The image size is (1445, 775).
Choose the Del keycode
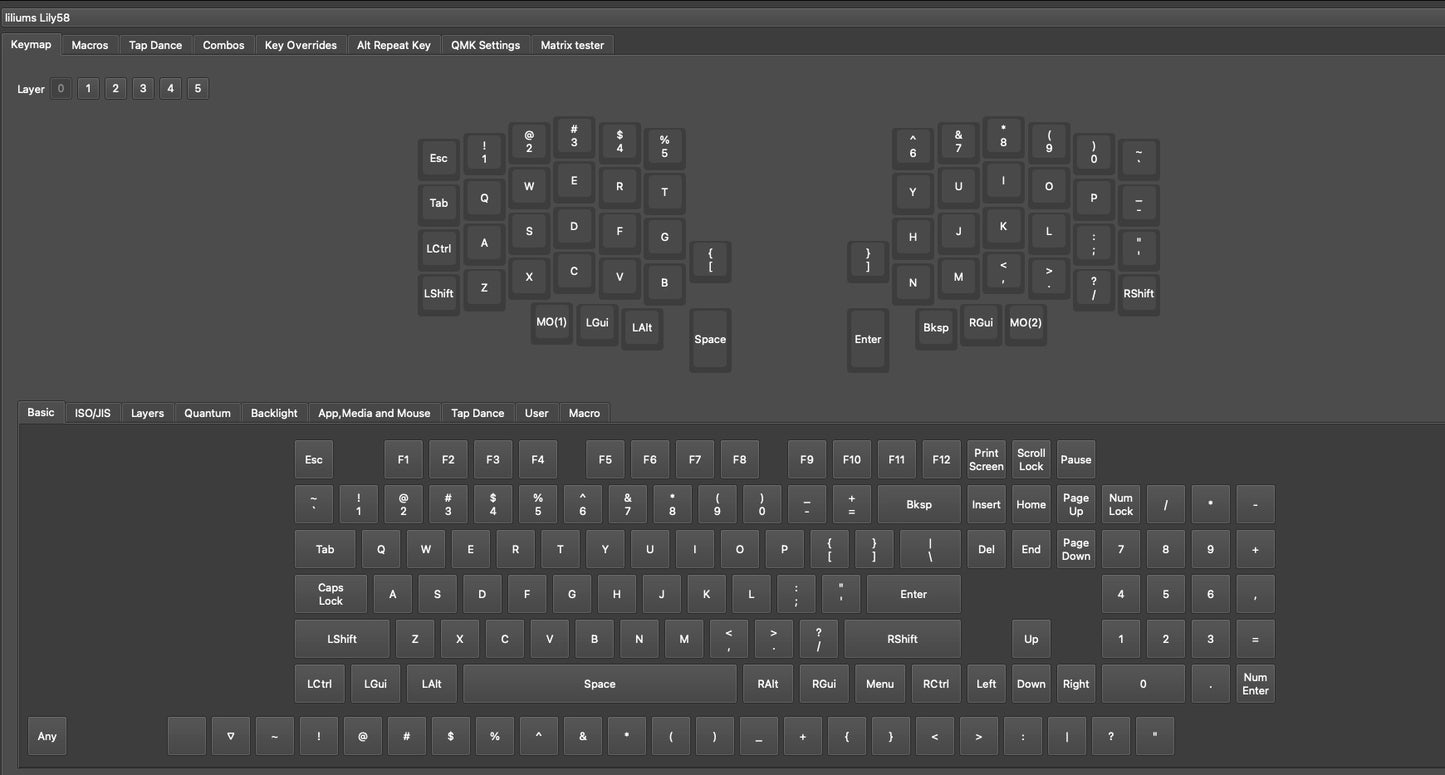click(x=986, y=549)
